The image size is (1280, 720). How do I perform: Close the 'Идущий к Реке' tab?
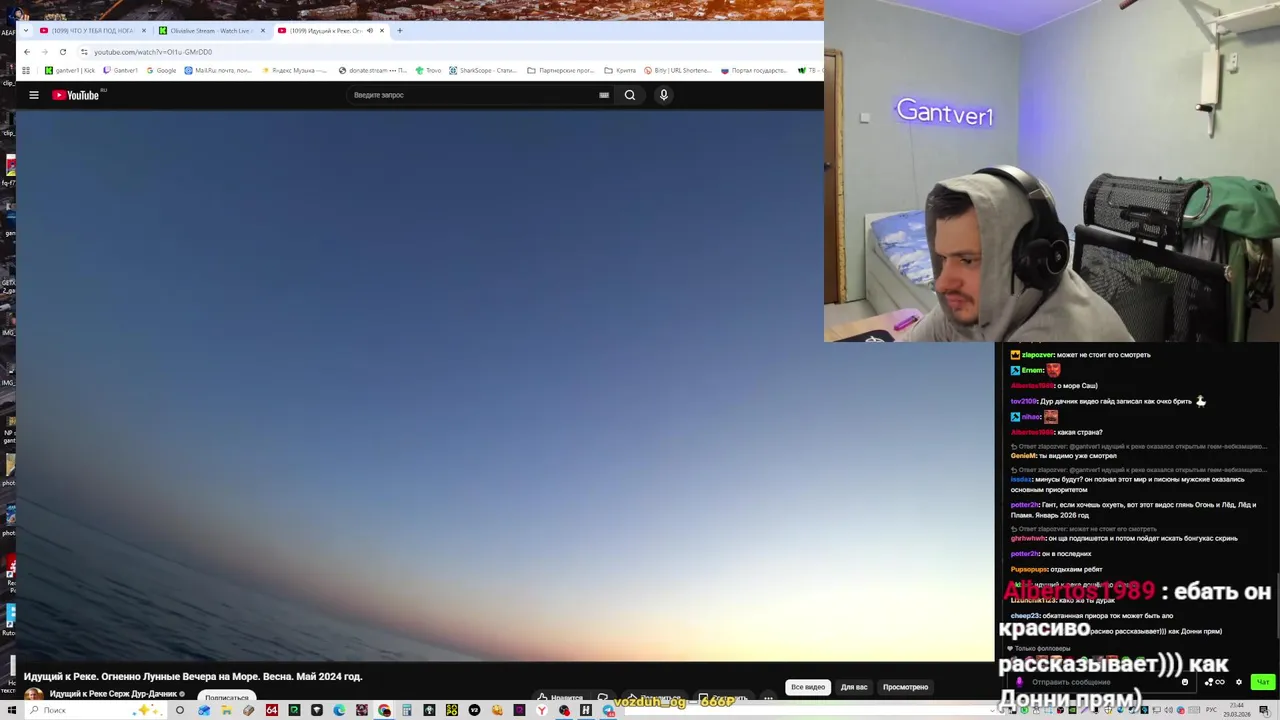(382, 31)
